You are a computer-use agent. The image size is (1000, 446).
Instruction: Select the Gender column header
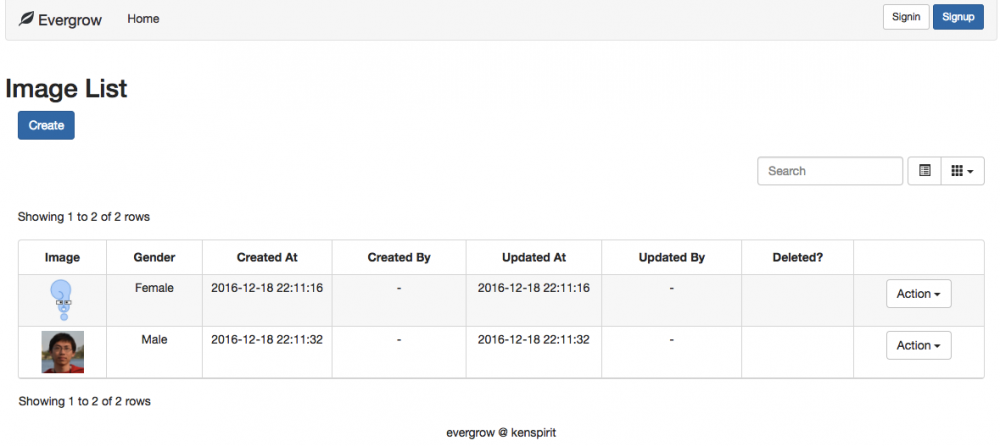pos(154,257)
